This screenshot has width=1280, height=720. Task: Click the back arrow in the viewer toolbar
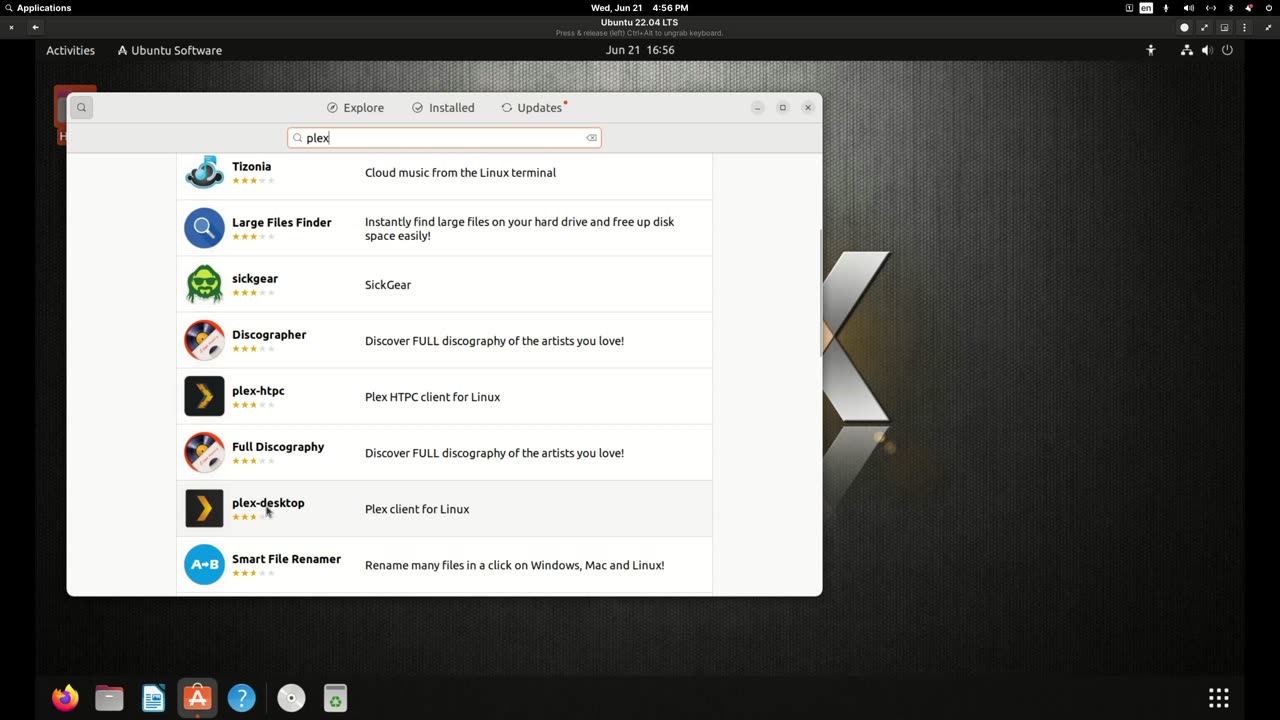coord(36,27)
